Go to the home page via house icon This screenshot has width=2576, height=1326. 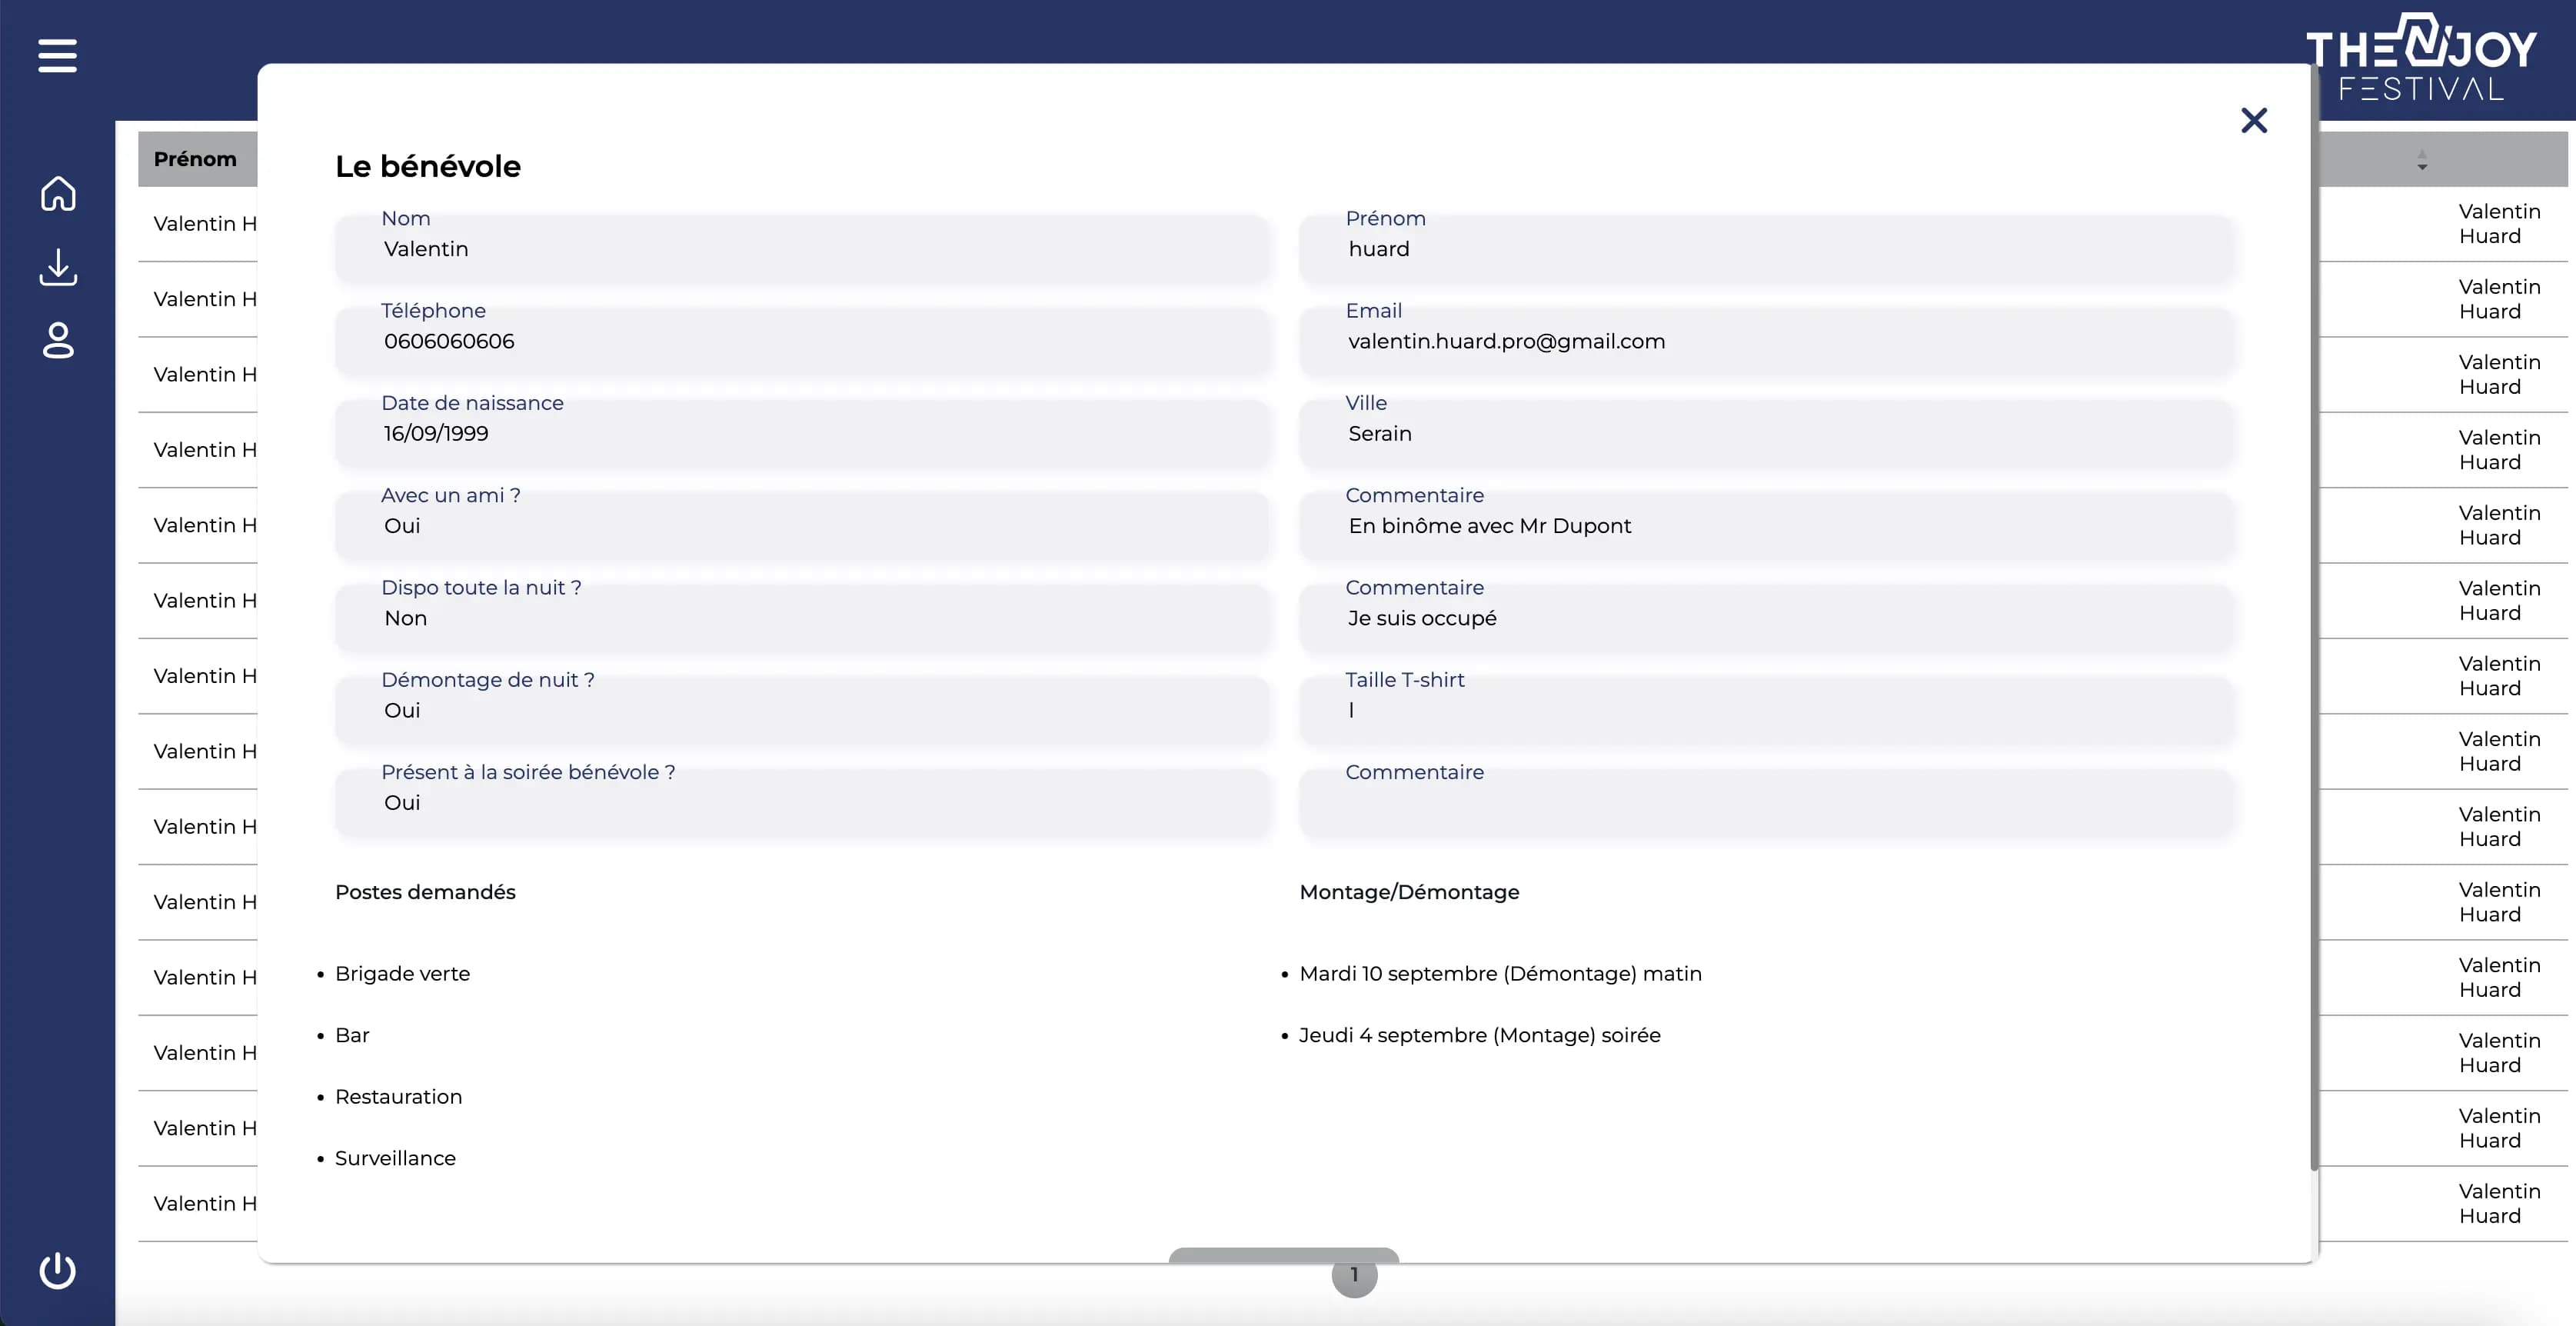[57, 193]
